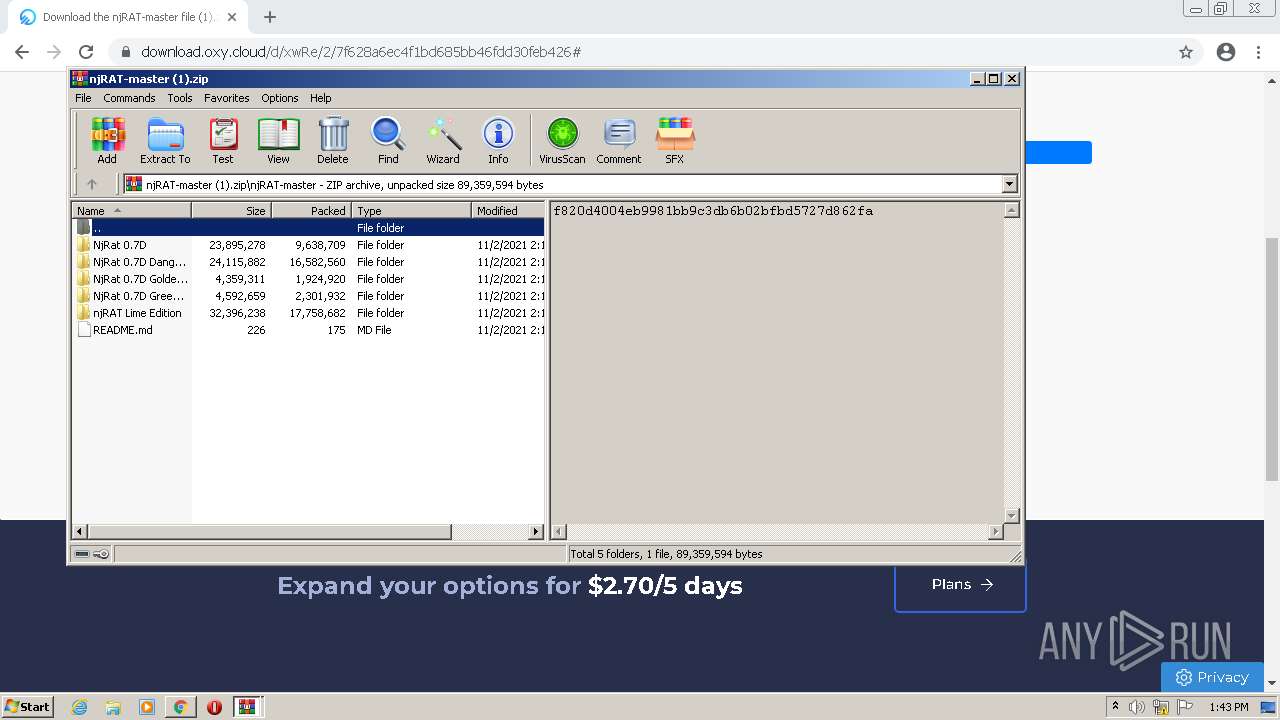Click the volume speaker tray icon
Viewport: 1280px width, 720px height.
click(1137, 707)
